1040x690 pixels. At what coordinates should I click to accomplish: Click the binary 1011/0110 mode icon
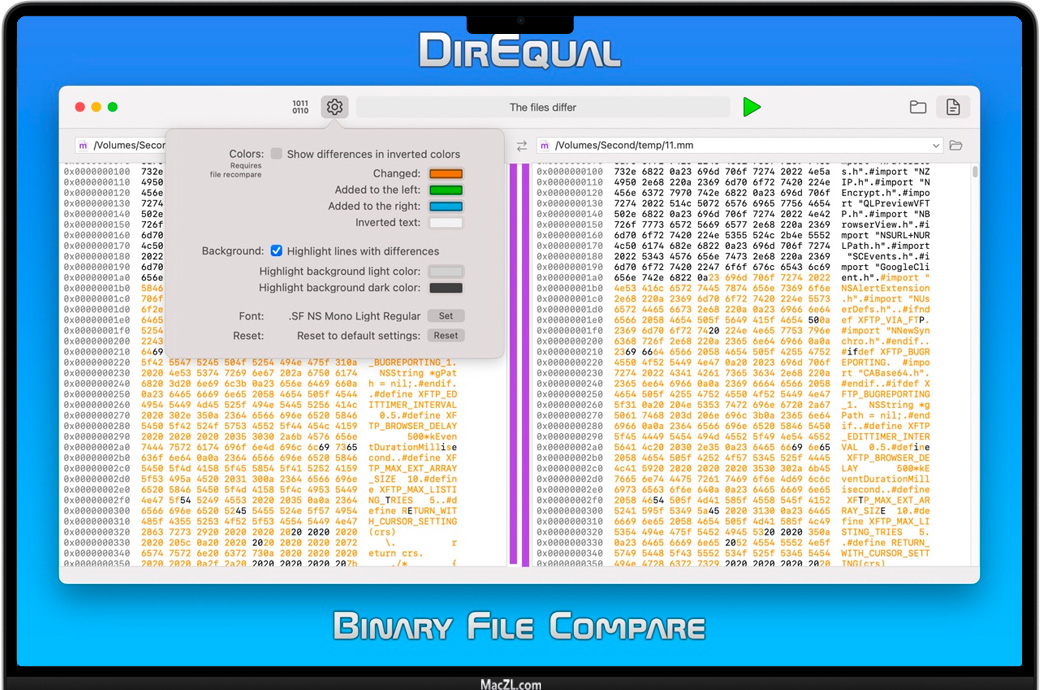[300, 107]
